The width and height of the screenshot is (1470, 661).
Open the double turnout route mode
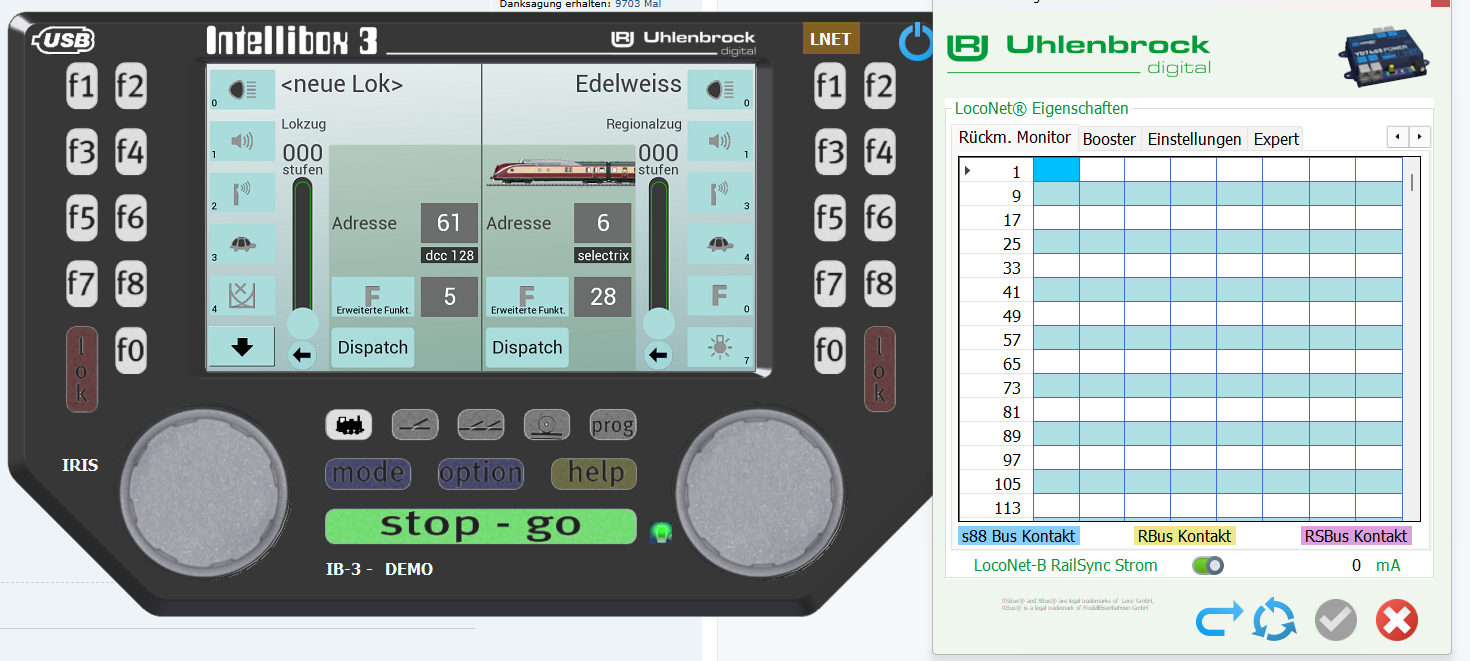click(x=481, y=425)
